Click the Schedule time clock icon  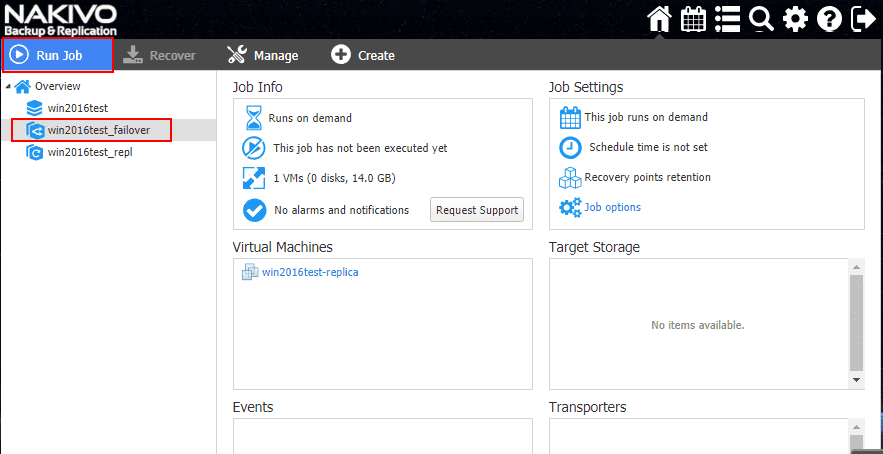click(570, 148)
